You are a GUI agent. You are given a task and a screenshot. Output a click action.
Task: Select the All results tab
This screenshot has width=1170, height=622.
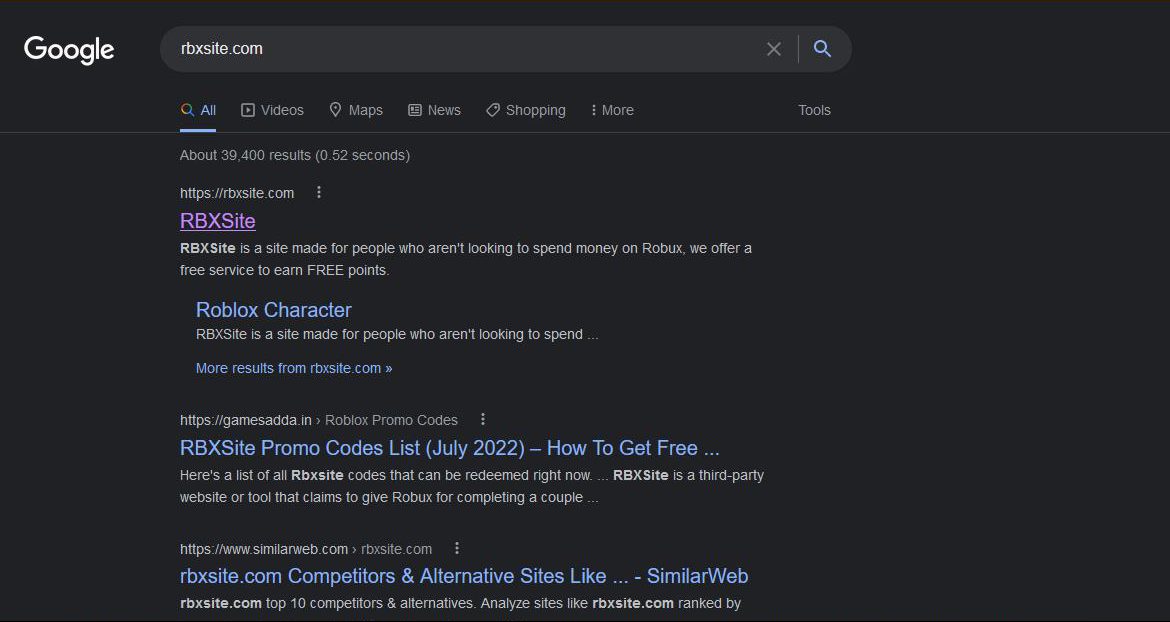point(198,110)
